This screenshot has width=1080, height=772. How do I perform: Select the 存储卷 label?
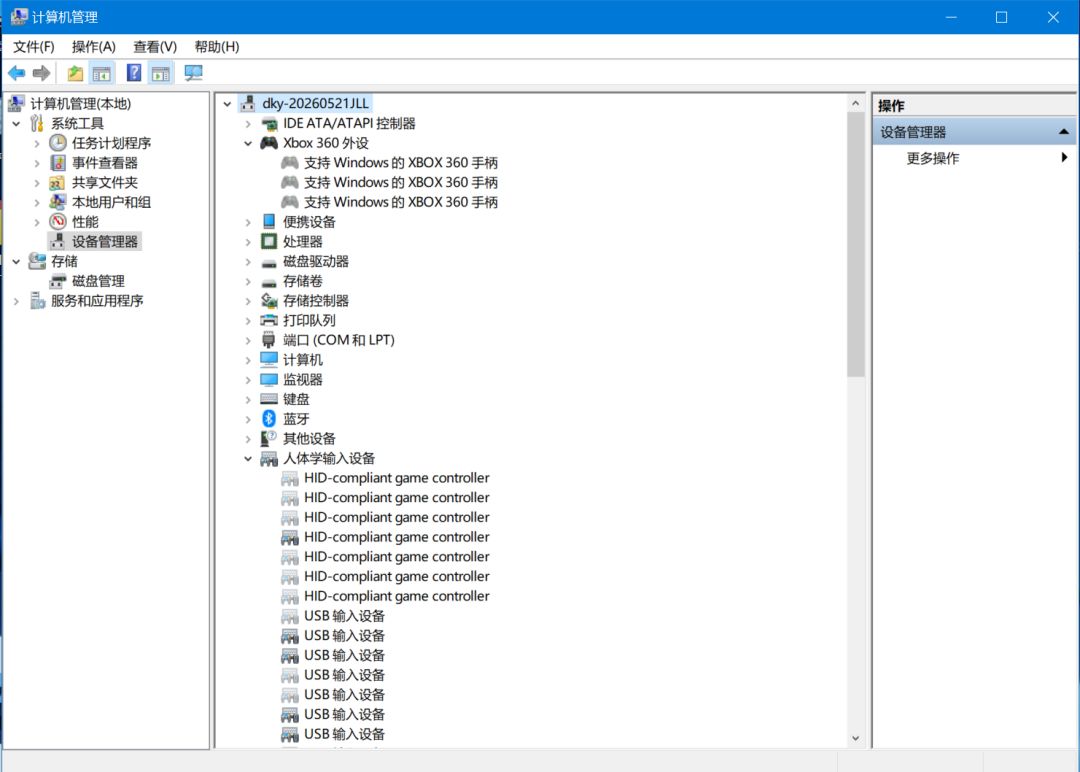(x=302, y=282)
